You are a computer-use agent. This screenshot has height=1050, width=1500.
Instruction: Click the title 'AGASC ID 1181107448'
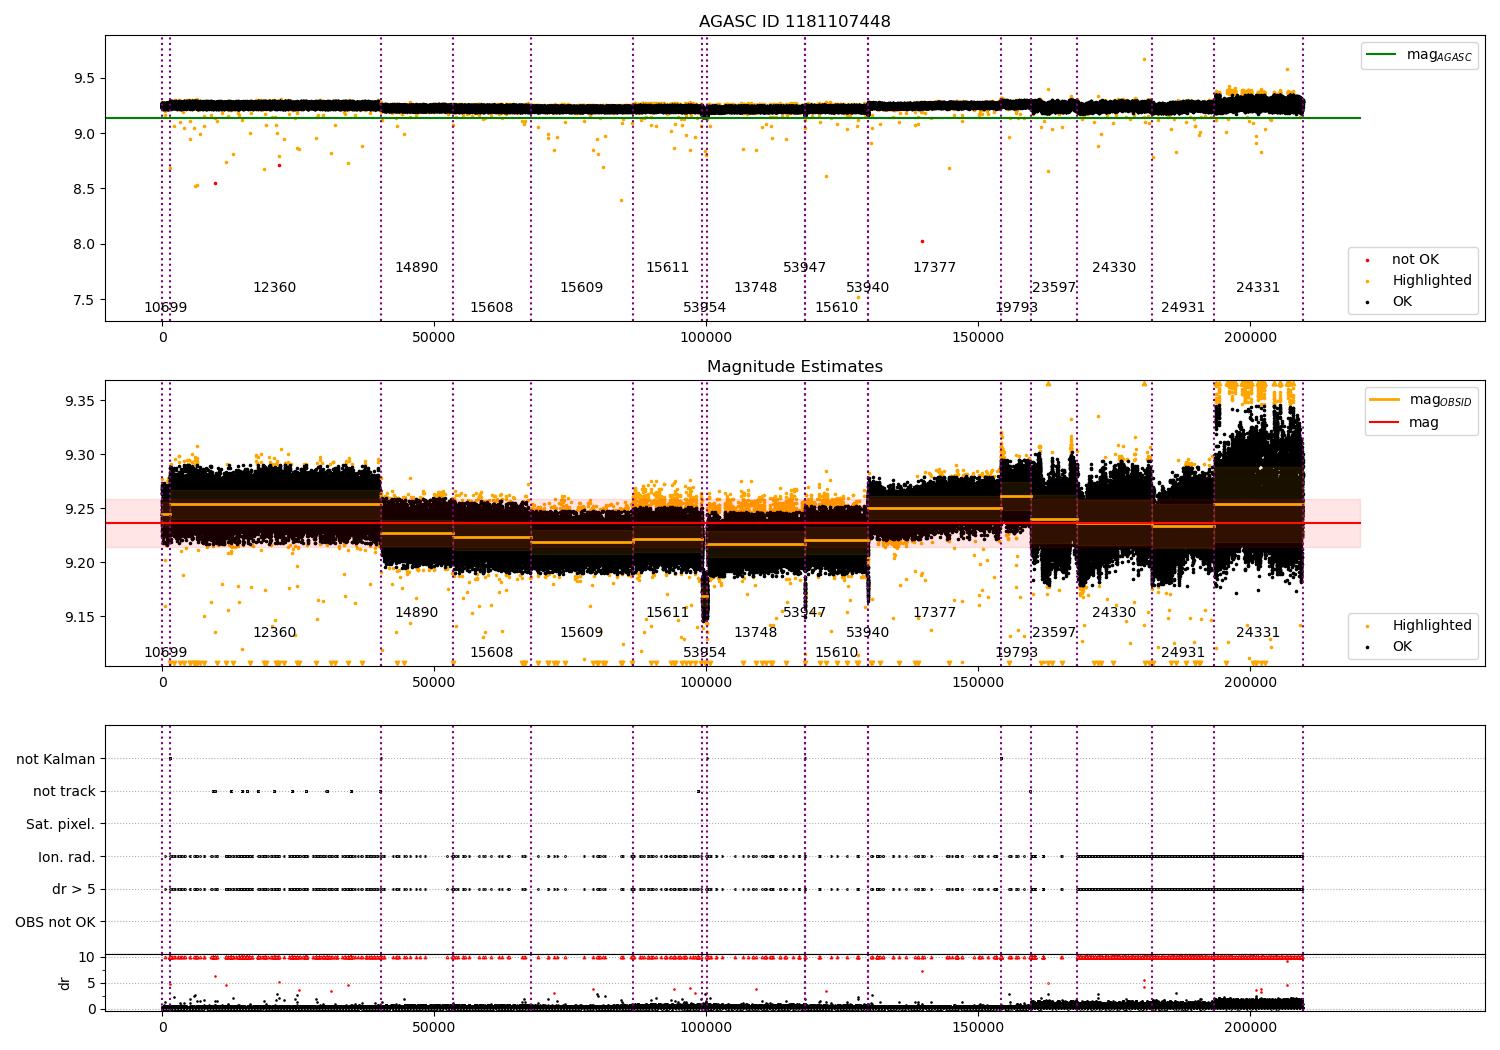point(795,22)
